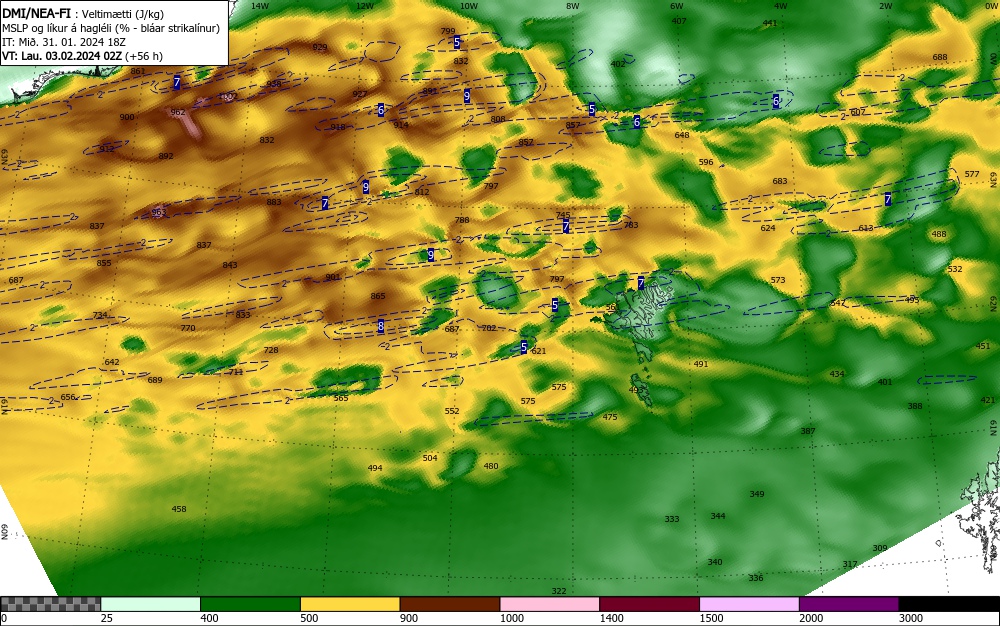1000x626 pixels.
Task: Click the map value 387
Action: click(x=808, y=431)
